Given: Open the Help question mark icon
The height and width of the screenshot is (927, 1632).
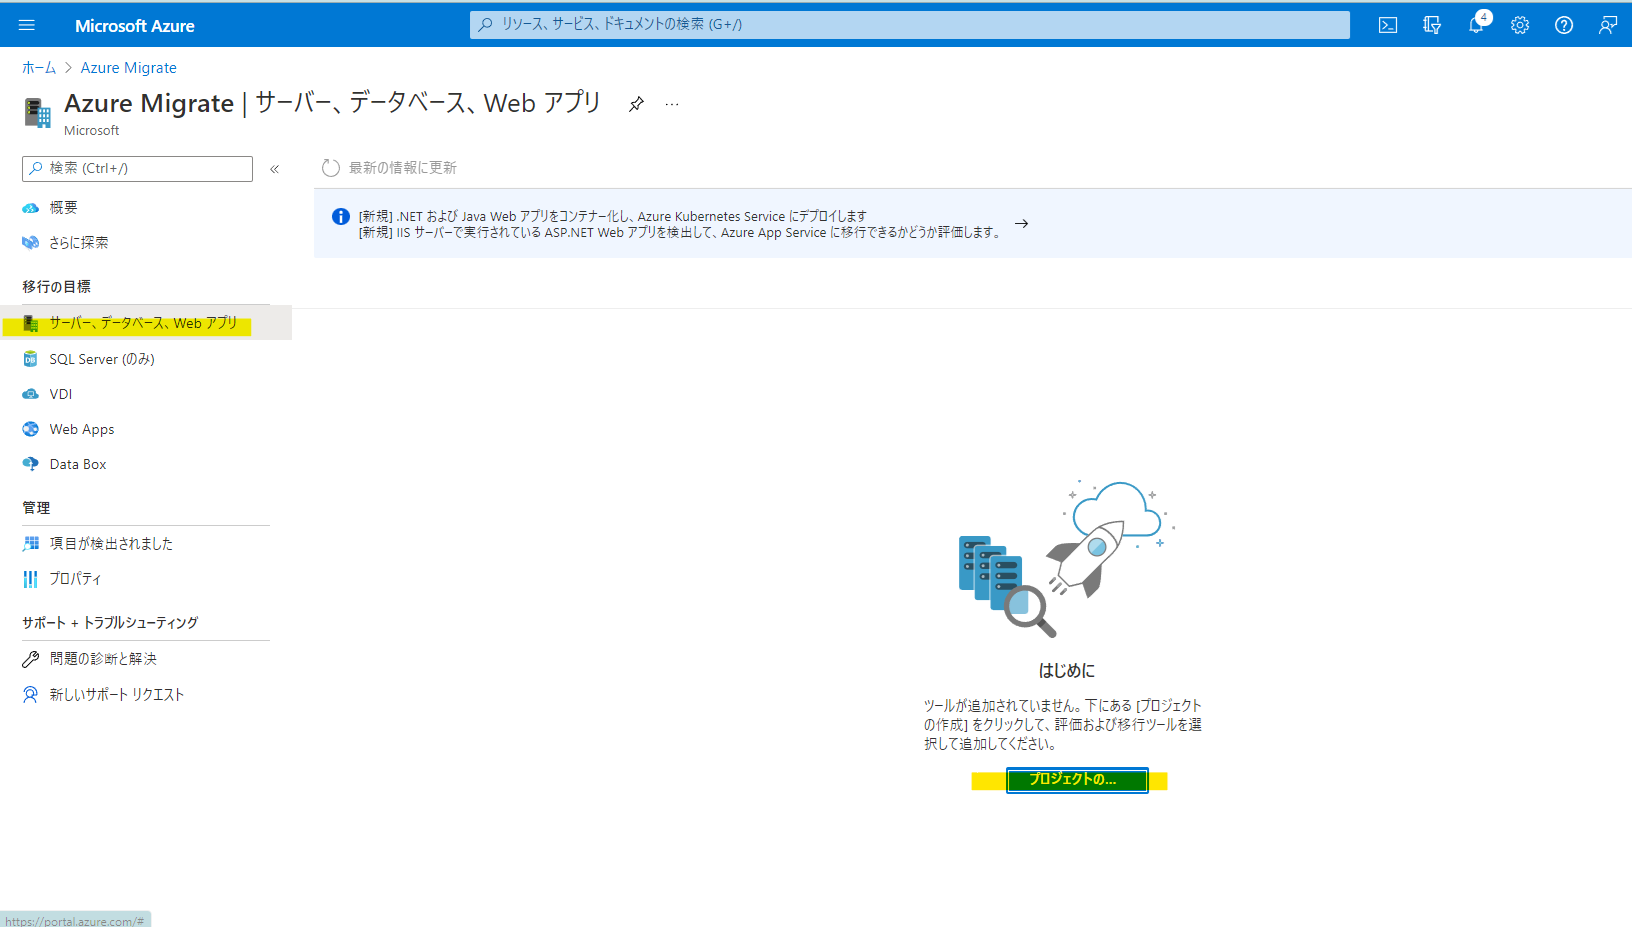Looking at the screenshot, I should pyautogui.click(x=1563, y=25).
